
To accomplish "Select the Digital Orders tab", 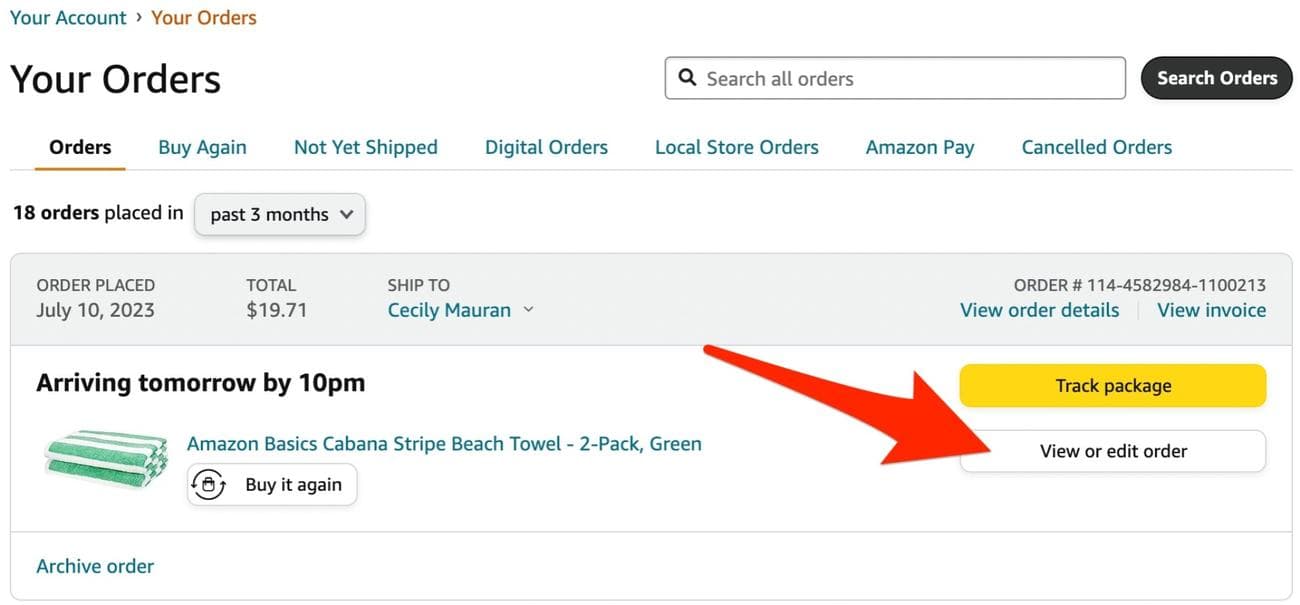I will [546, 147].
